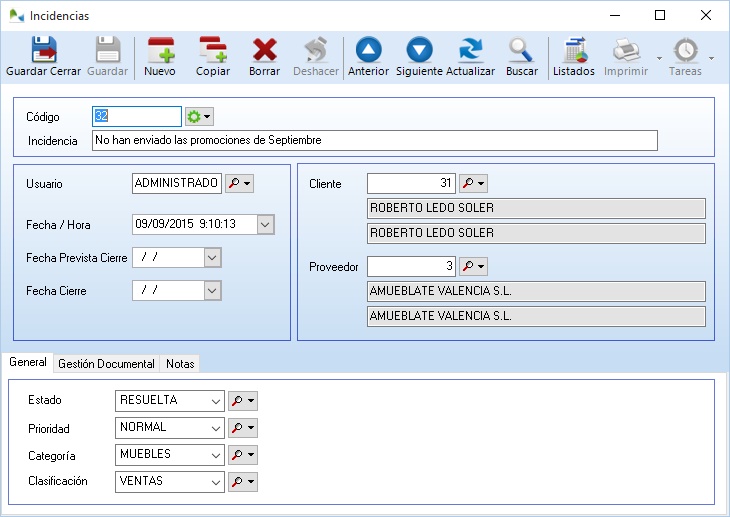This screenshot has height=517, width=730.
Task: Switch to the Gestión Documental tab
Action: 106,364
